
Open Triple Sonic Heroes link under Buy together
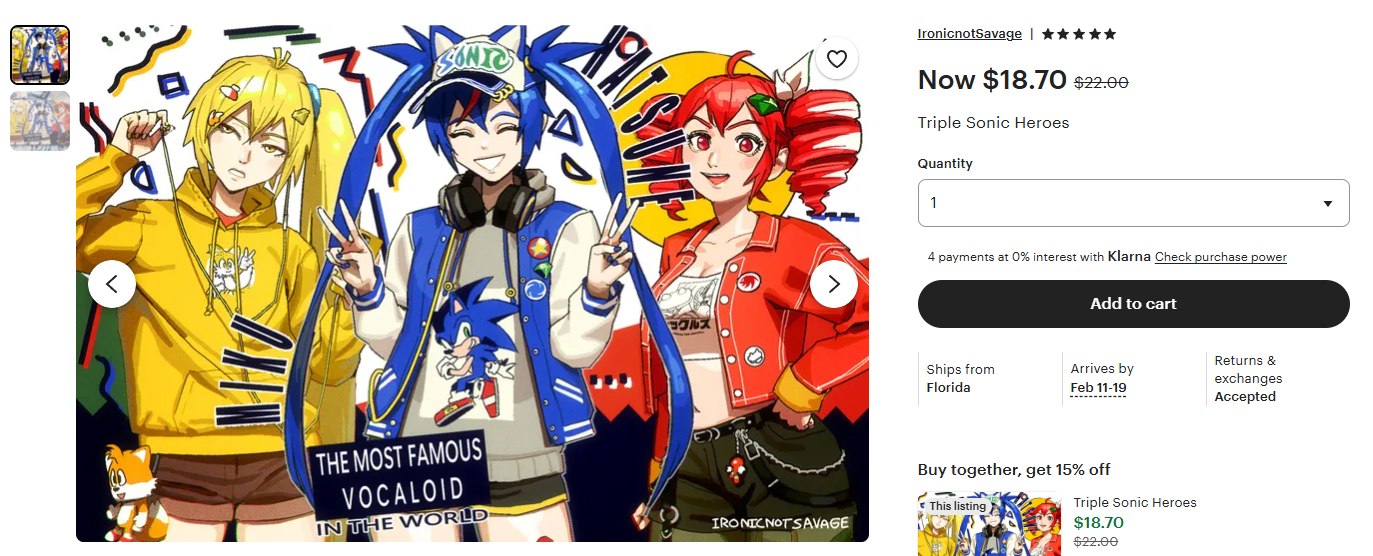[x=1135, y=503]
